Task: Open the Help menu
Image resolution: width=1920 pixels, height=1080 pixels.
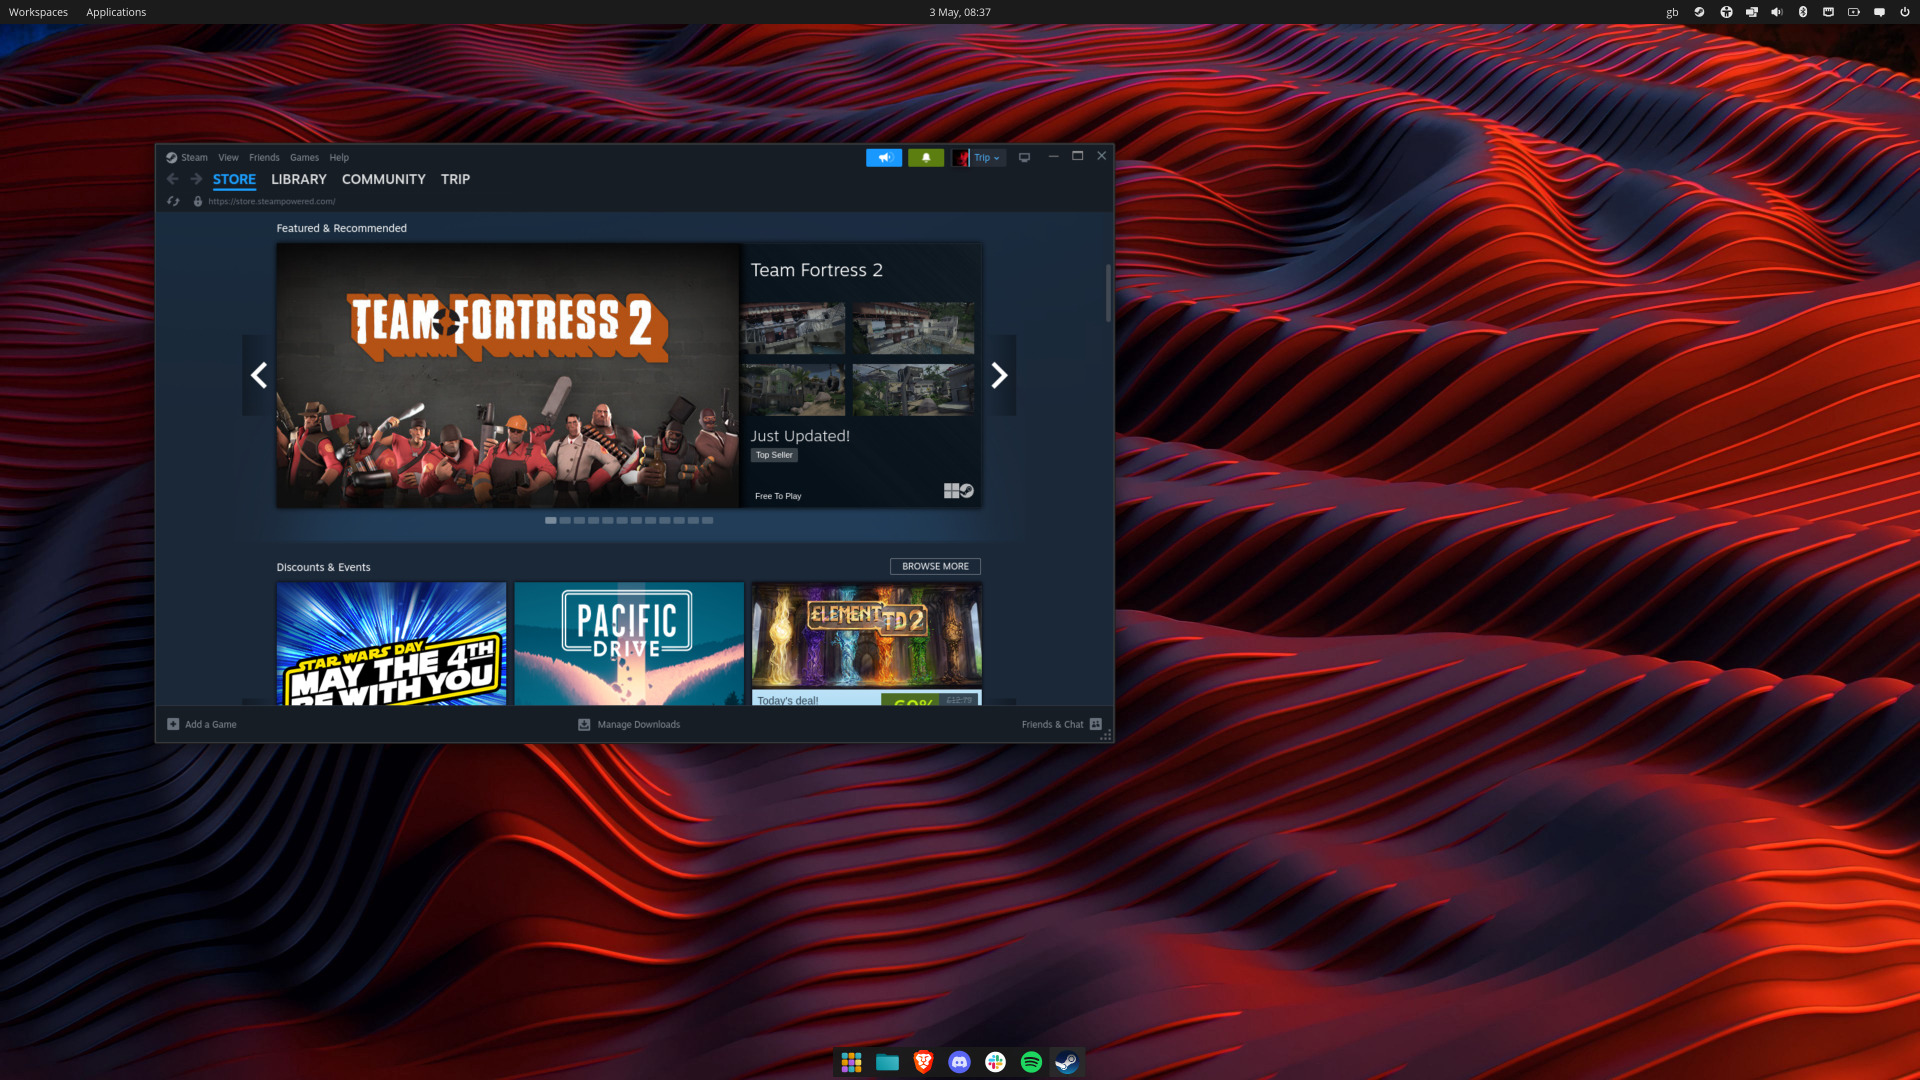Action: (339, 157)
